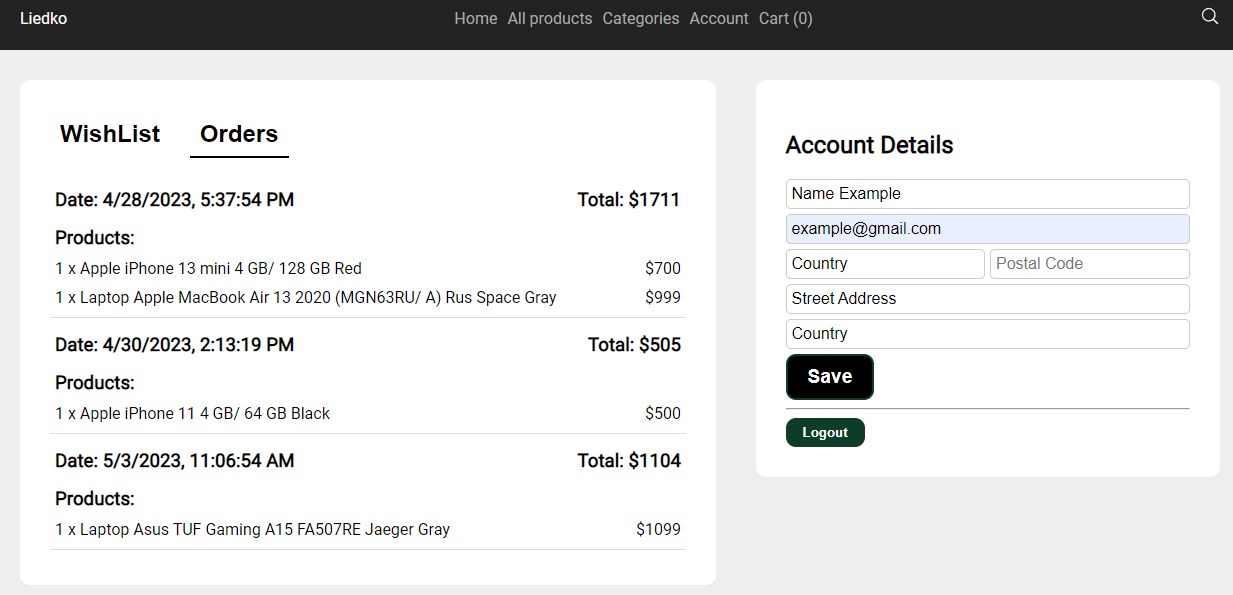The width and height of the screenshot is (1233, 595).
Task: Open All products in navigation
Action: tap(549, 18)
